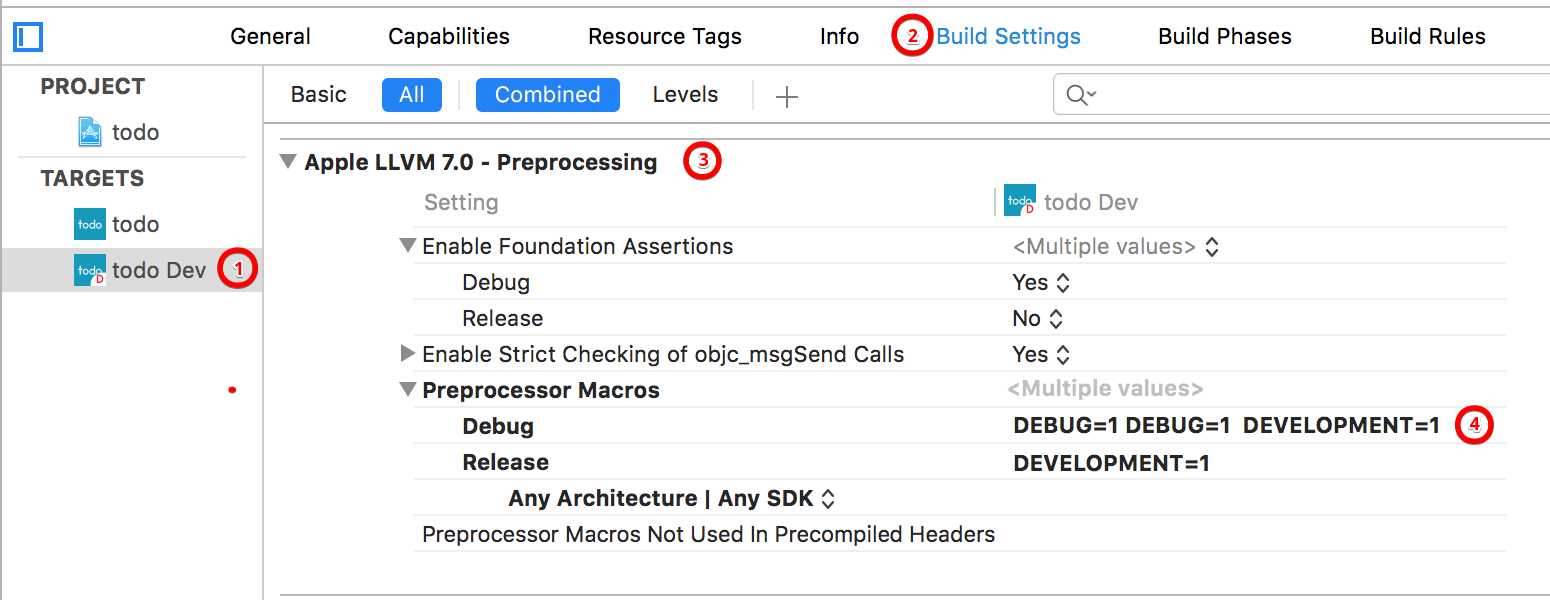Switch filter to Basic settings
The width and height of the screenshot is (1550, 600).
click(319, 94)
